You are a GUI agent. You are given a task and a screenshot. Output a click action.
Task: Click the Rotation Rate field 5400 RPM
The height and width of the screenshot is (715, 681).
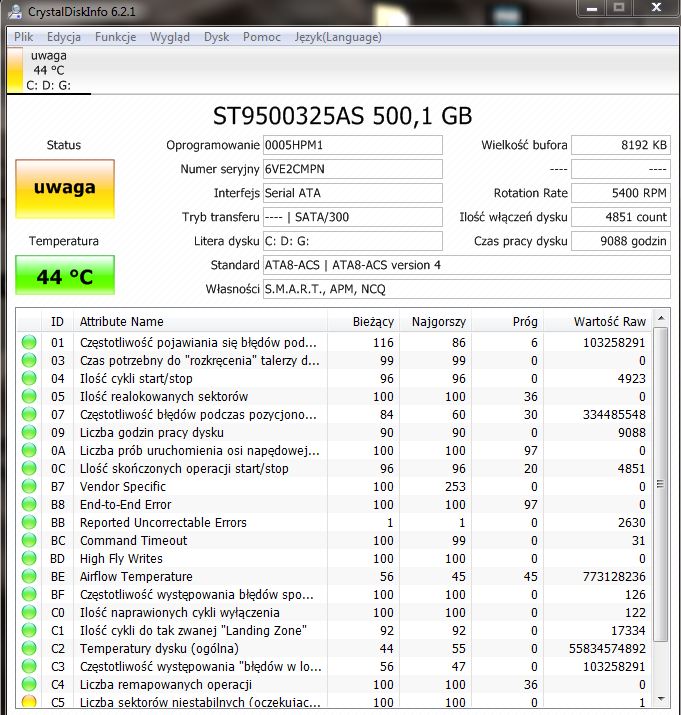(x=621, y=193)
